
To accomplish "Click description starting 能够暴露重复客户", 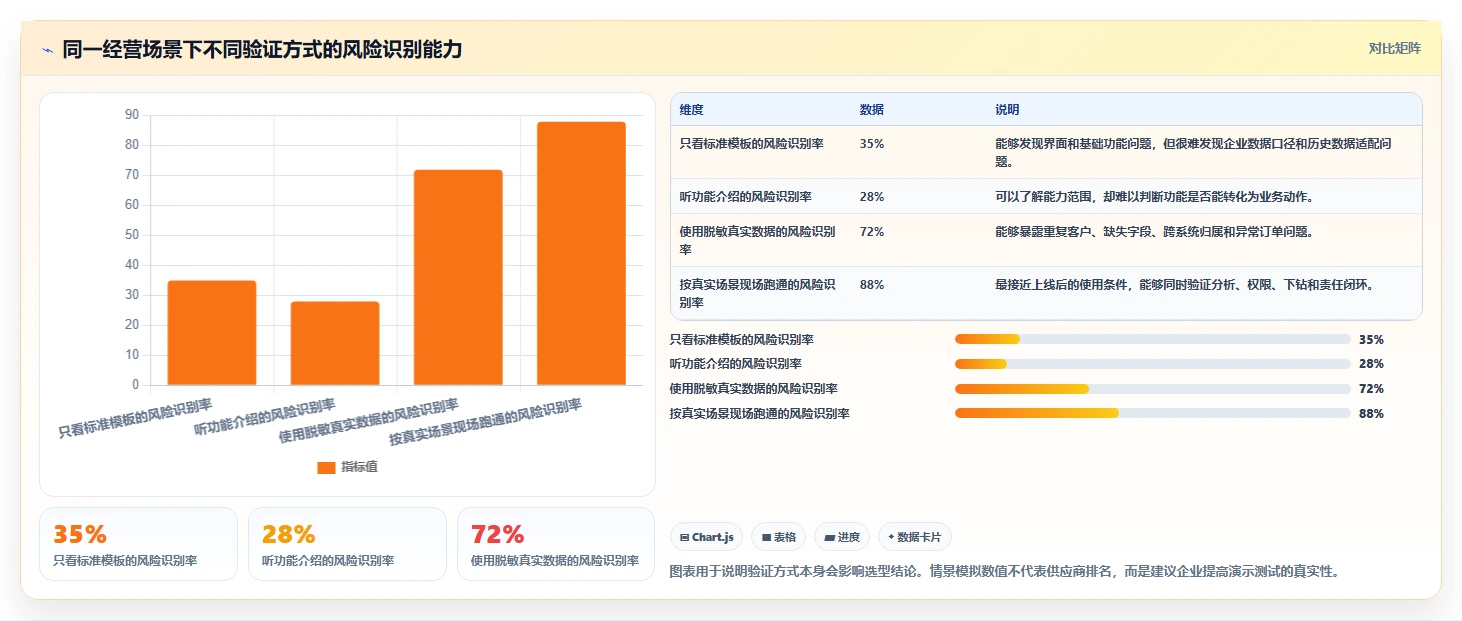I will [x=1154, y=232].
